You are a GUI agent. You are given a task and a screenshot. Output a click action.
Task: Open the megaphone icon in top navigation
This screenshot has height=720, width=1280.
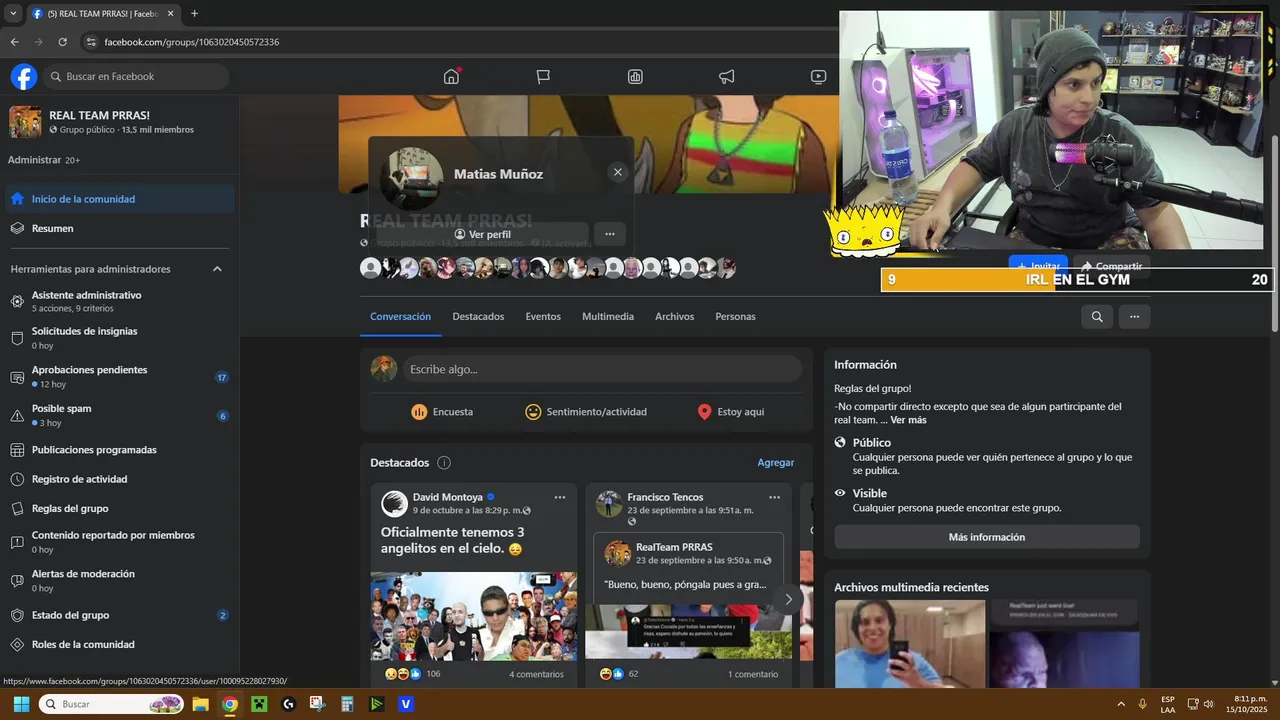coord(727,76)
